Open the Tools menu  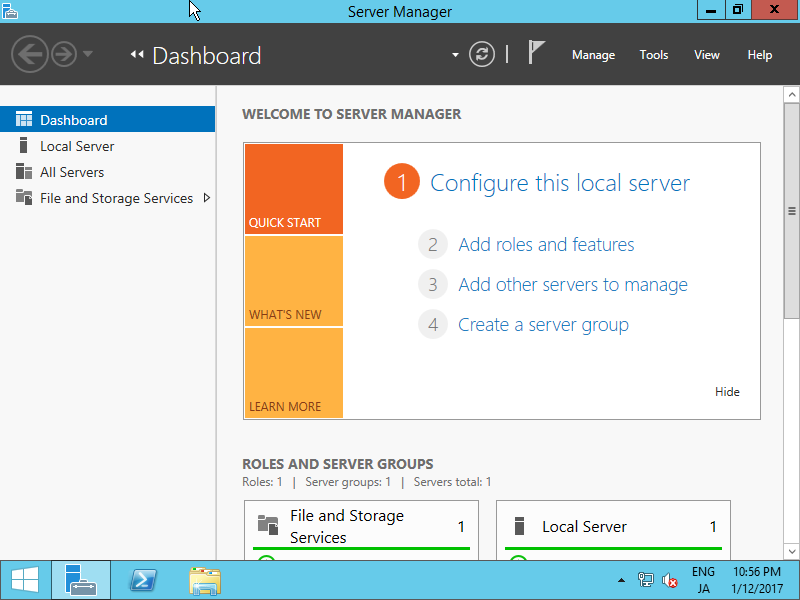pos(653,55)
